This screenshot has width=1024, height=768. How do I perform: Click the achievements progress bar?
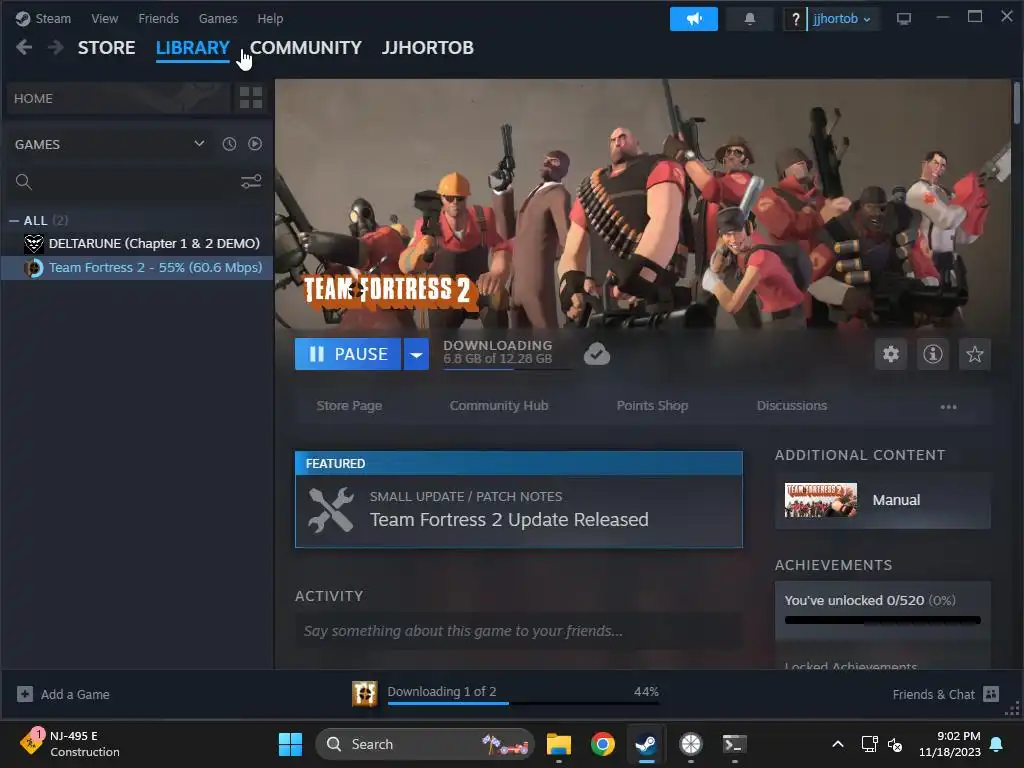coord(882,620)
